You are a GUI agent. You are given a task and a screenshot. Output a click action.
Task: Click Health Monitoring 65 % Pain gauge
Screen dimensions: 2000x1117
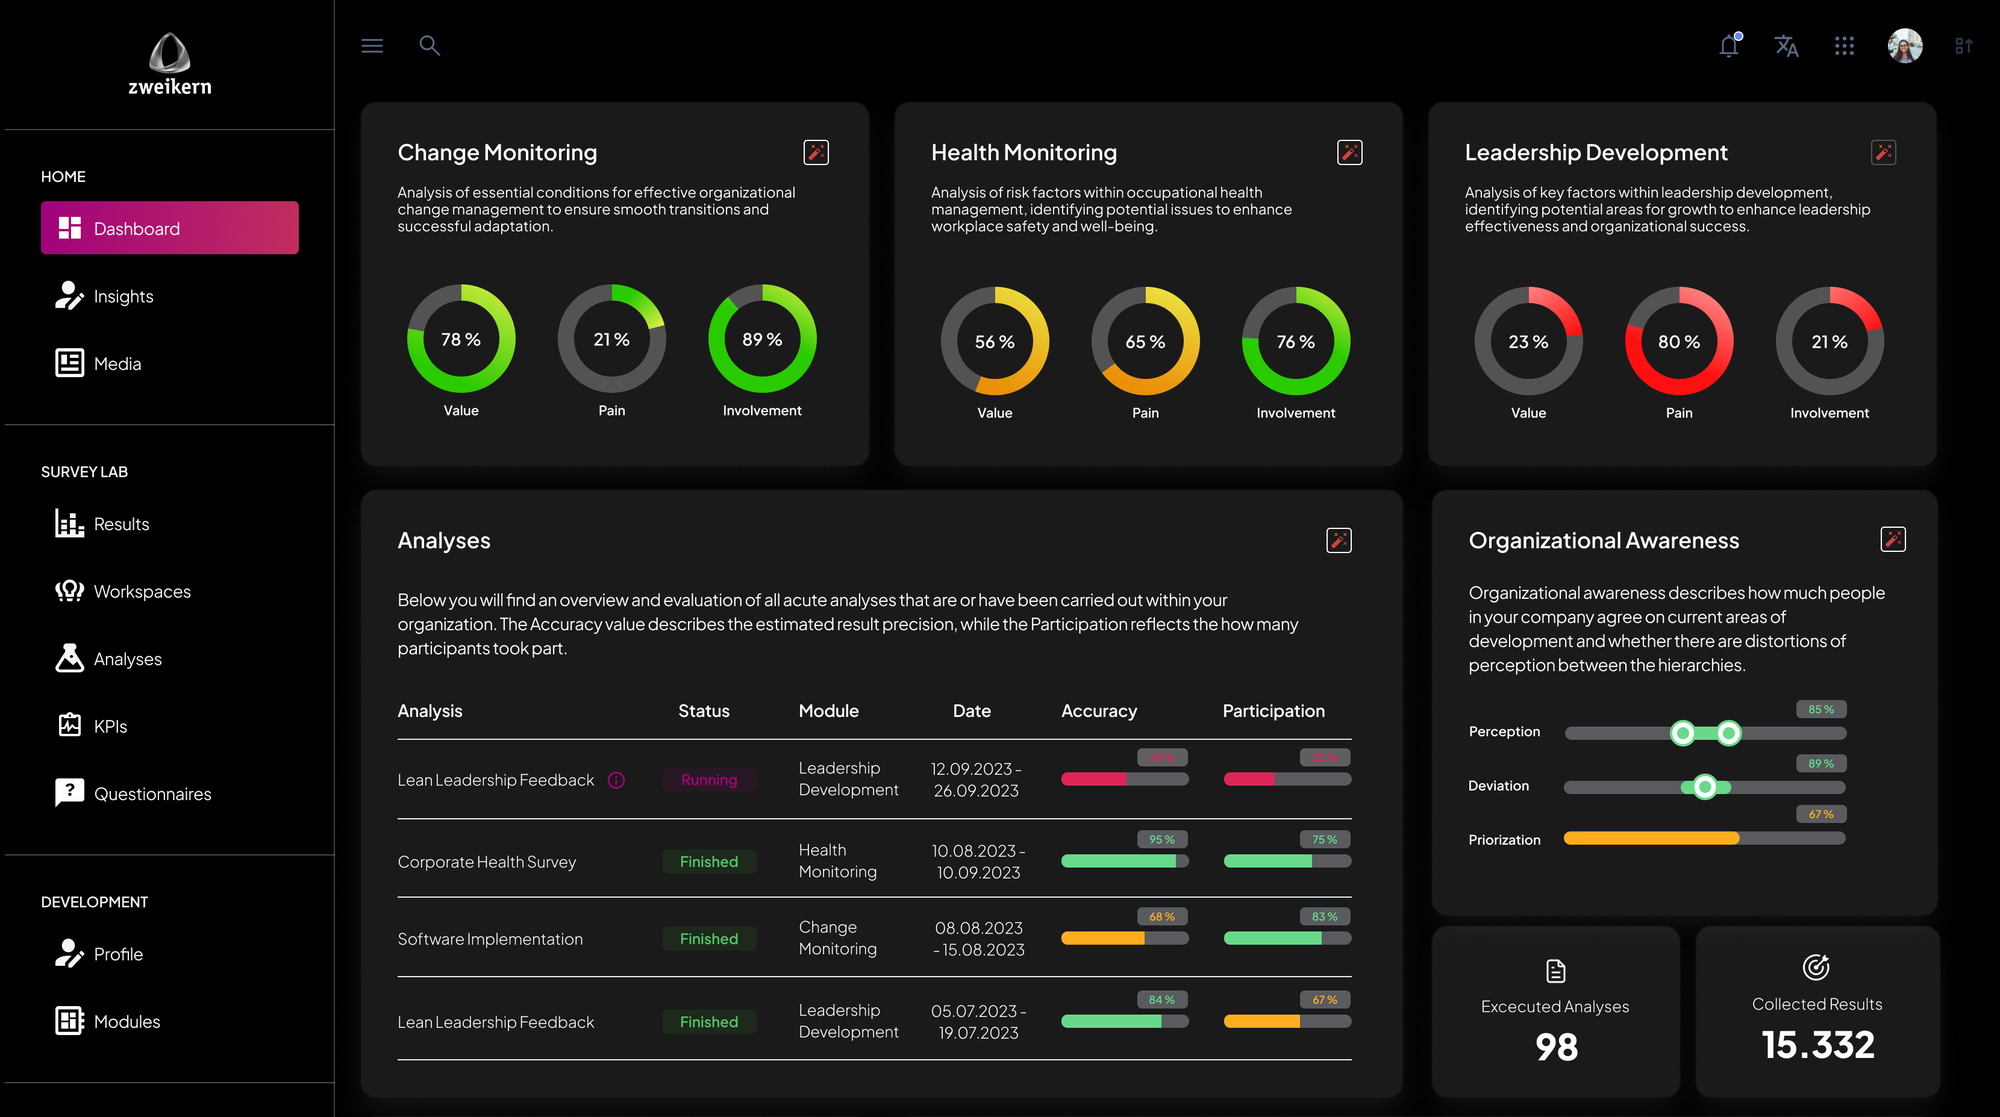[x=1145, y=341]
